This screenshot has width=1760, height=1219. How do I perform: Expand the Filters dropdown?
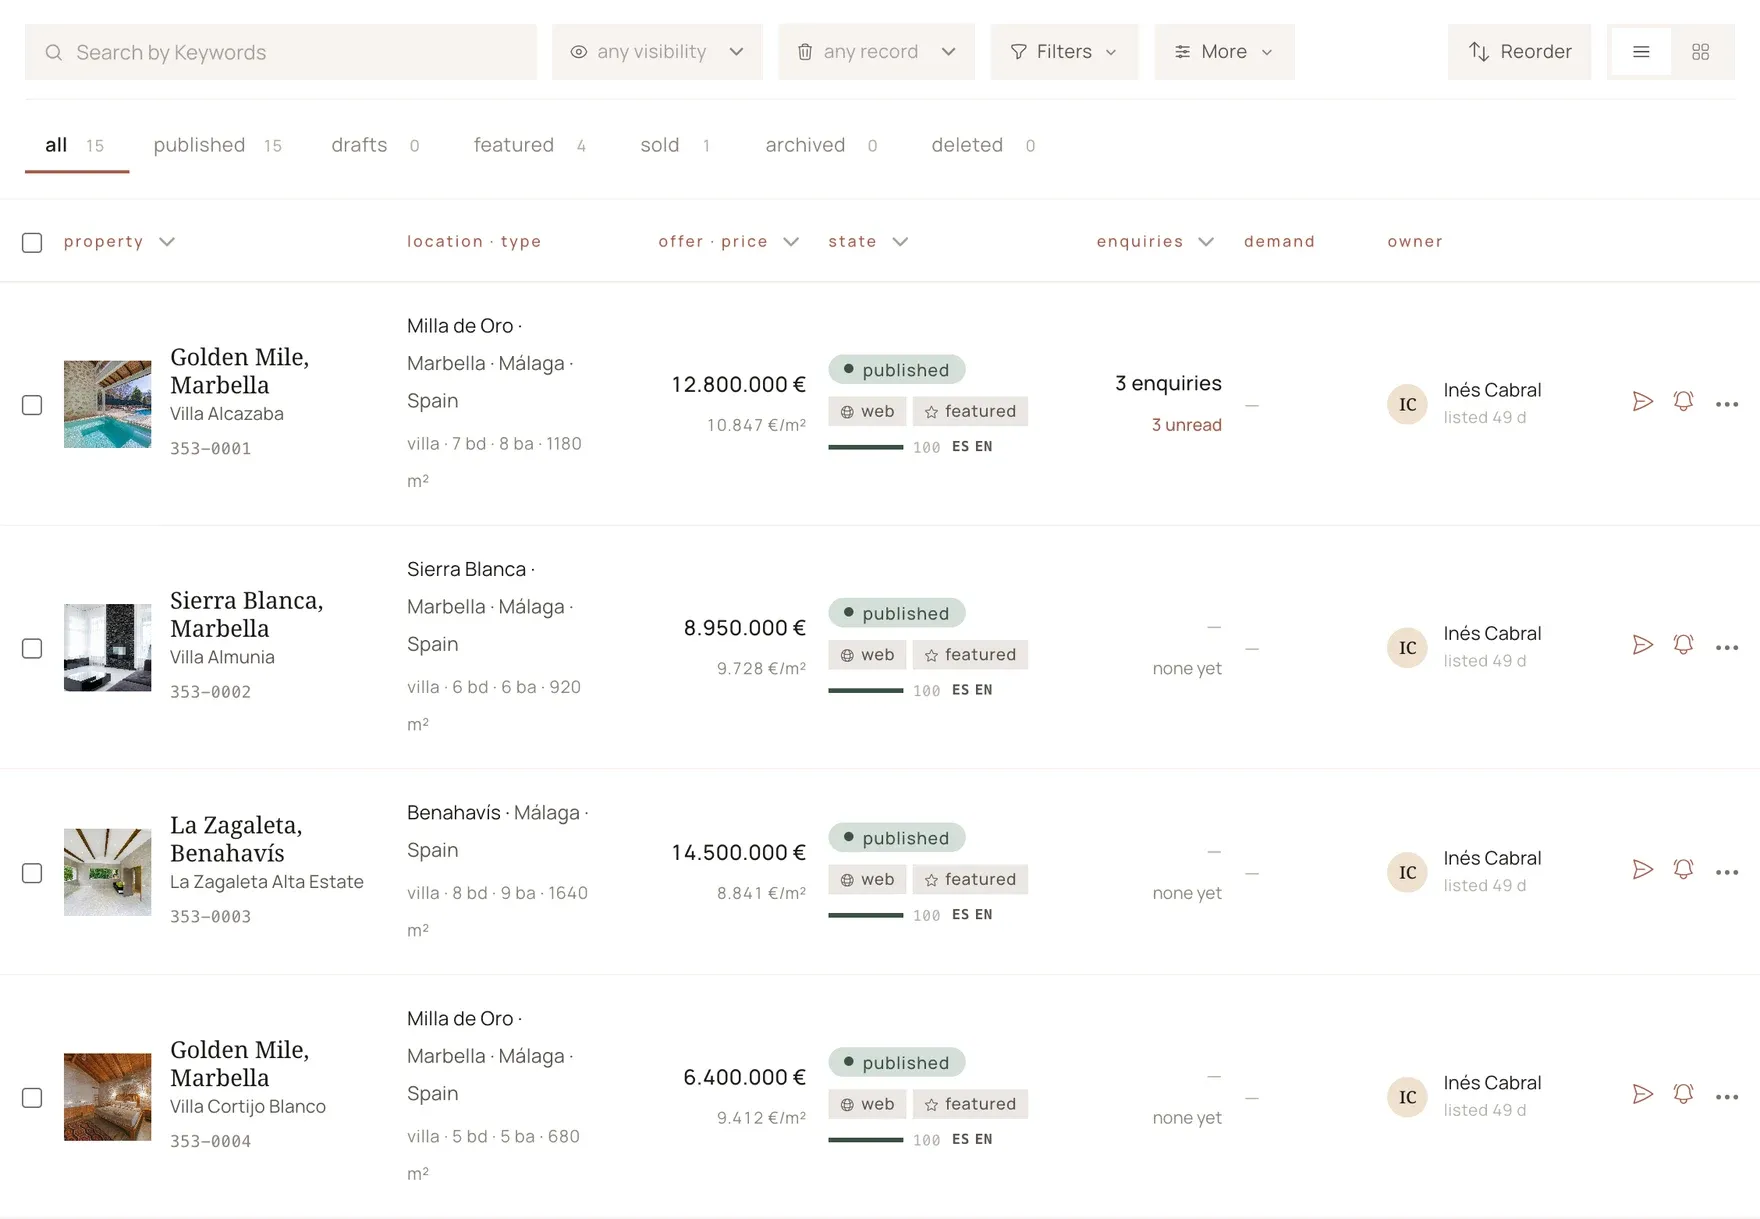click(1064, 52)
